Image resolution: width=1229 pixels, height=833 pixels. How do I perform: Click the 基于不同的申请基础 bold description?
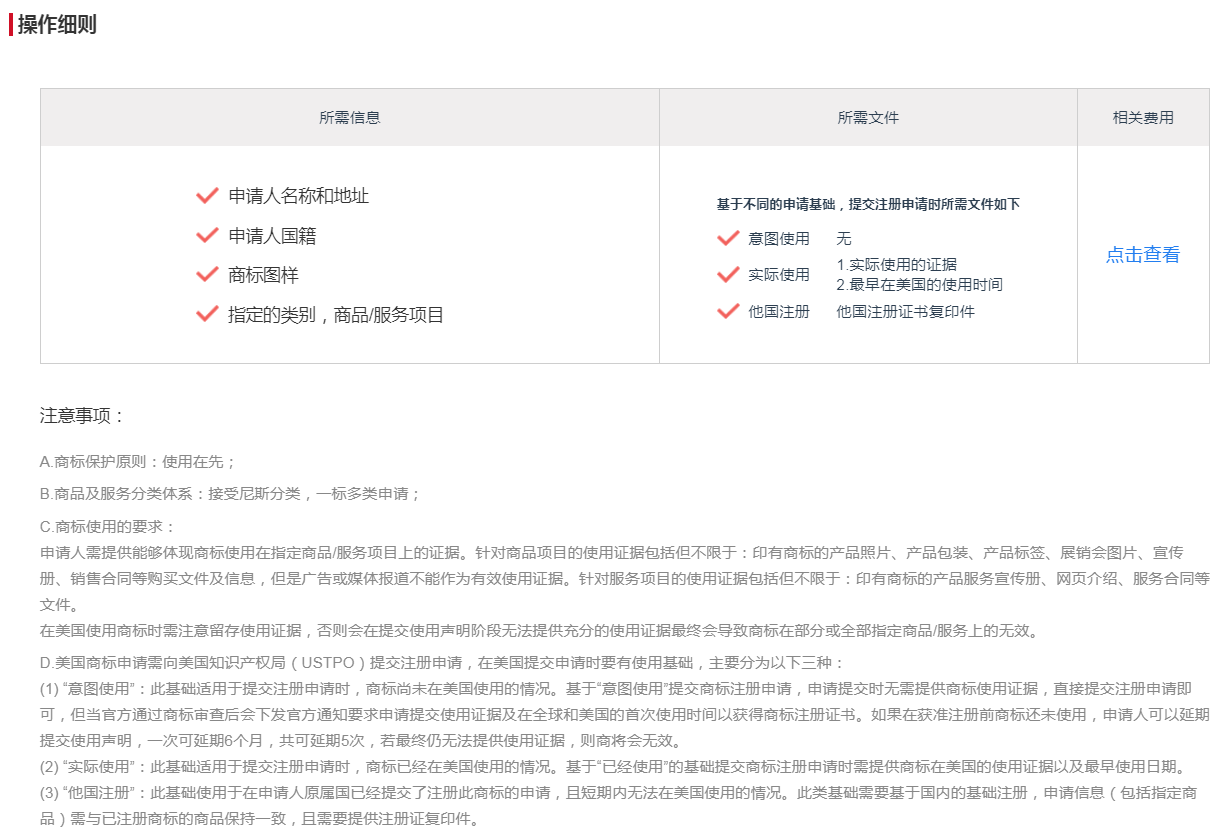[x=868, y=204]
